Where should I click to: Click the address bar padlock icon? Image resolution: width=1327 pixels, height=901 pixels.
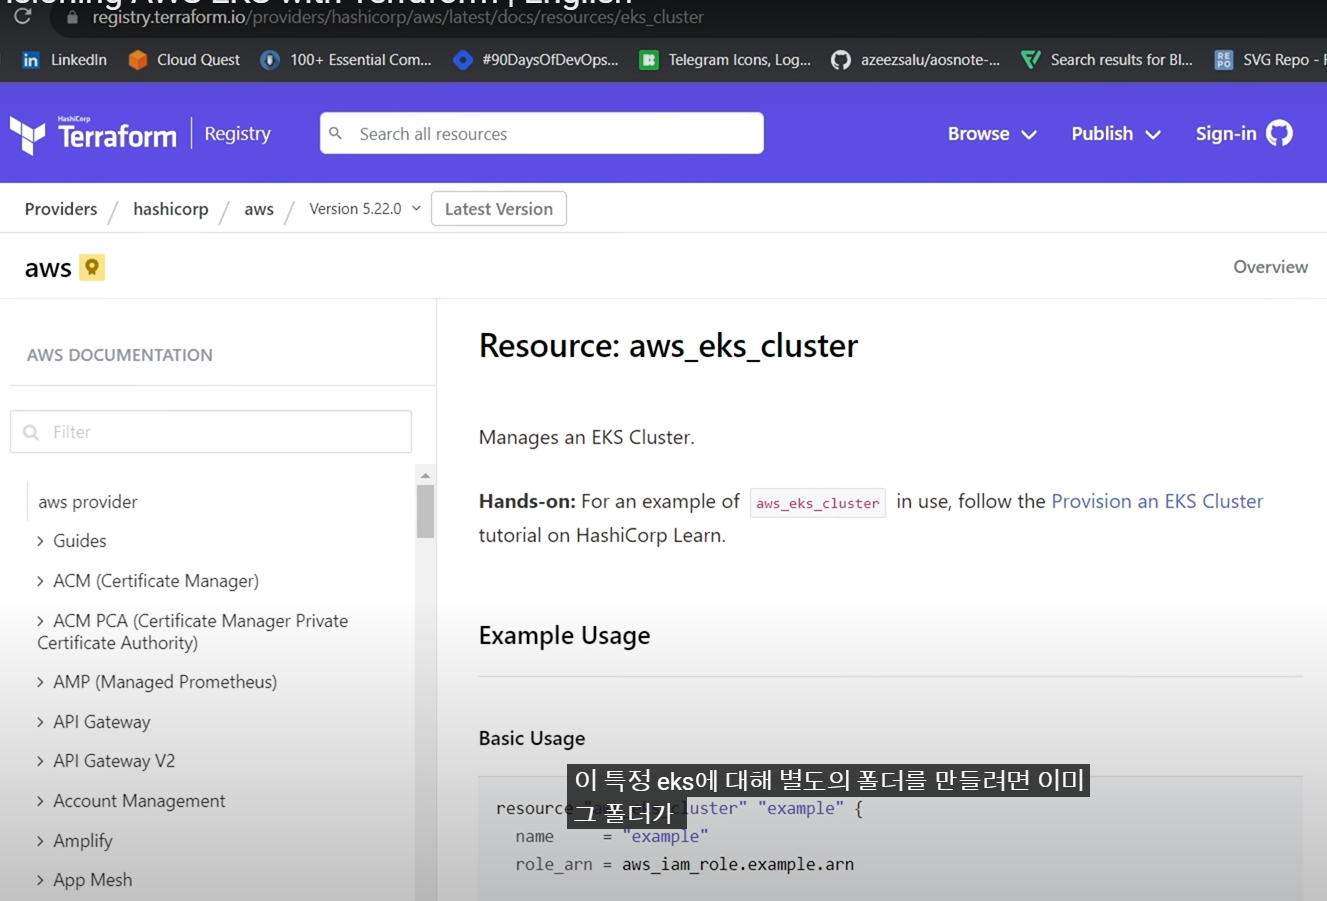click(72, 18)
